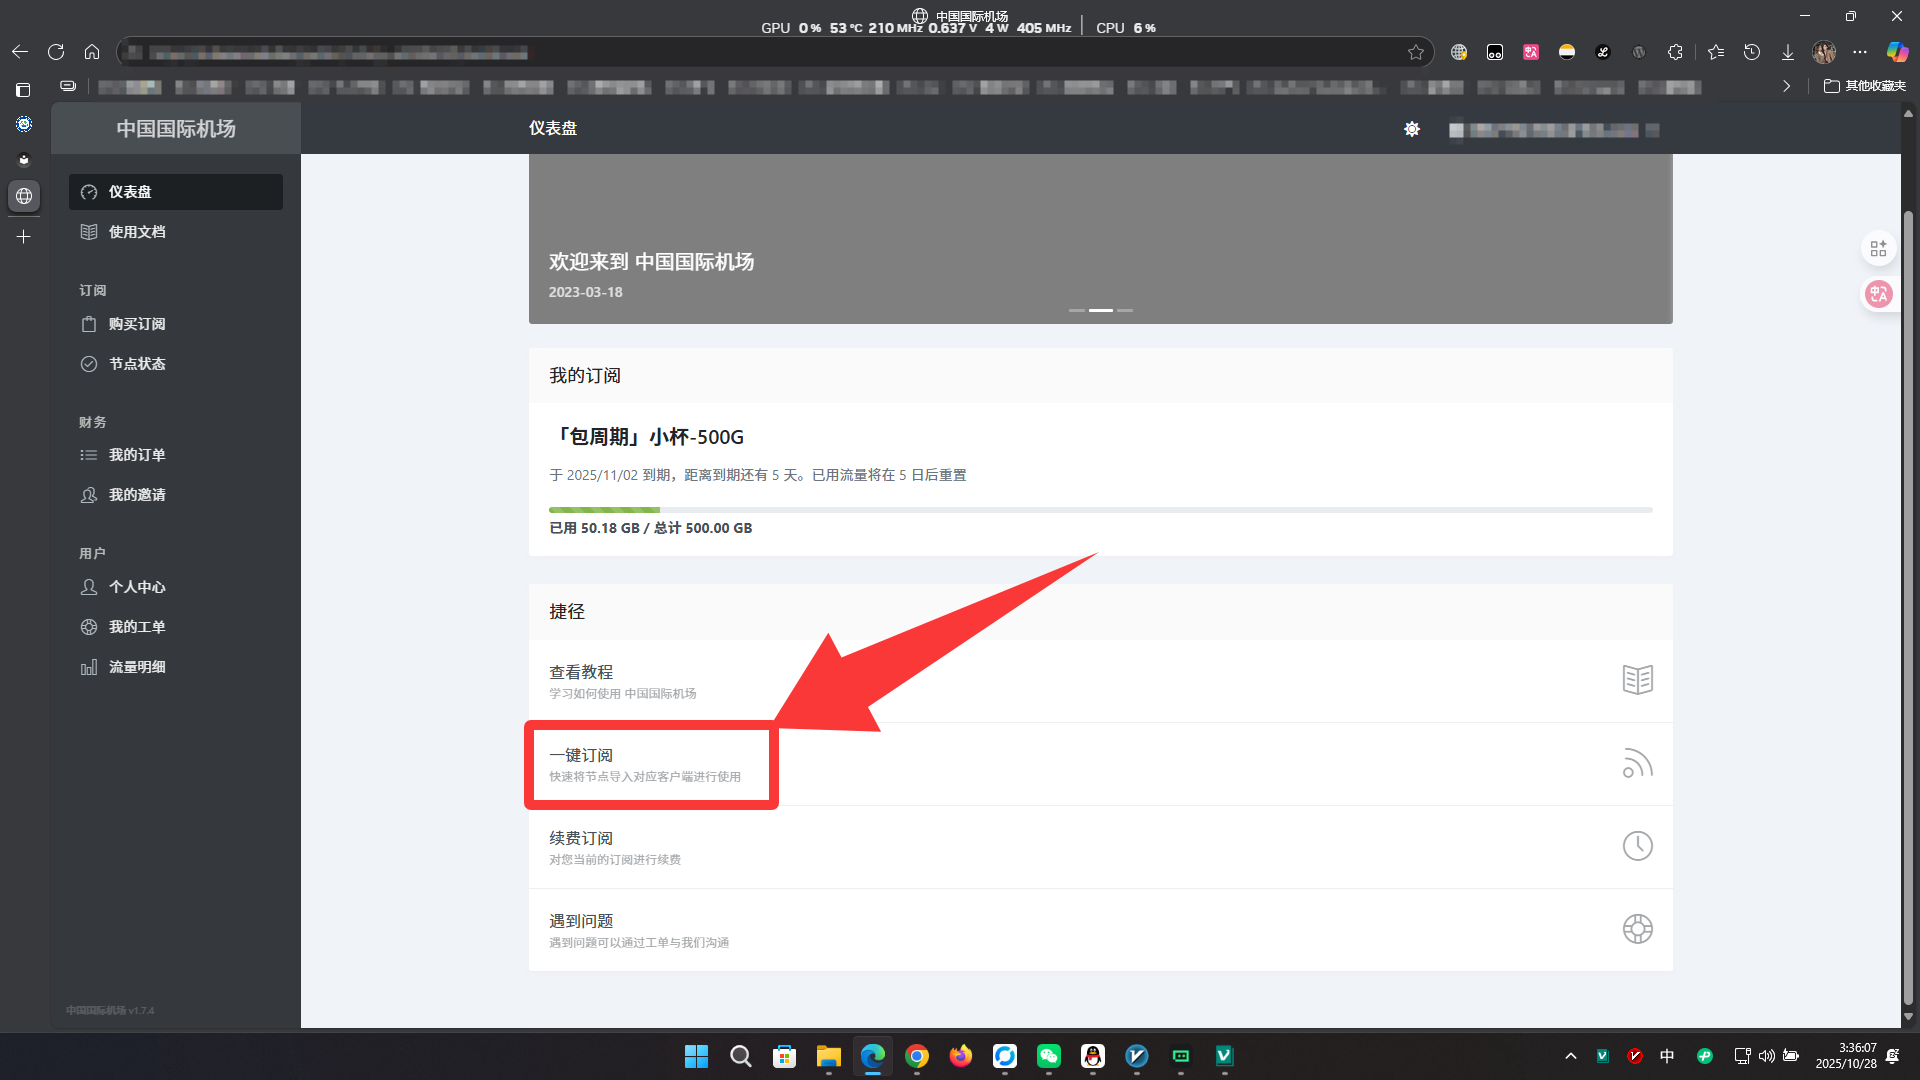Image resolution: width=1920 pixels, height=1080 pixels.
Task: Toggle the dark mode sun icon
Action: coord(1412,129)
